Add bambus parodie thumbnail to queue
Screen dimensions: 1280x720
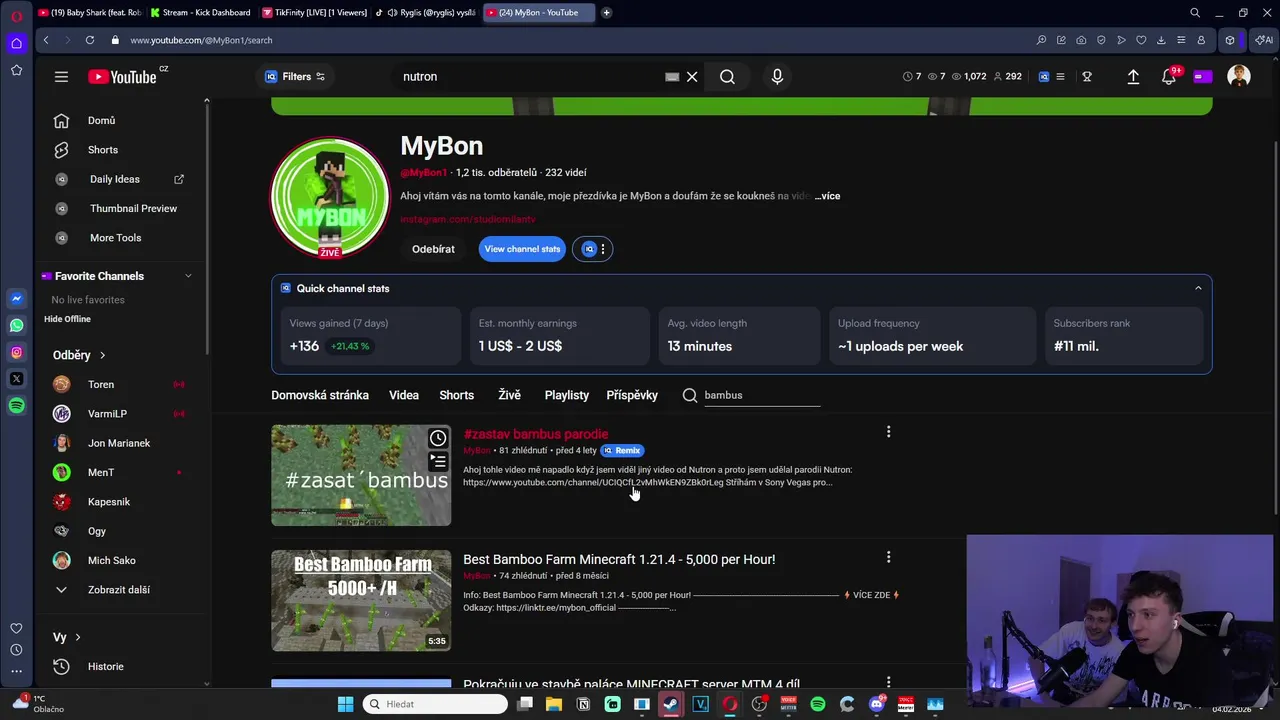438,461
